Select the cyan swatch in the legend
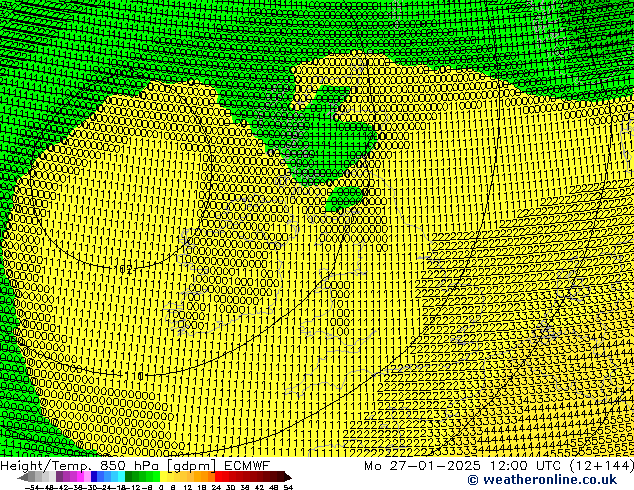The height and width of the screenshot is (490, 634). [x=117, y=477]
